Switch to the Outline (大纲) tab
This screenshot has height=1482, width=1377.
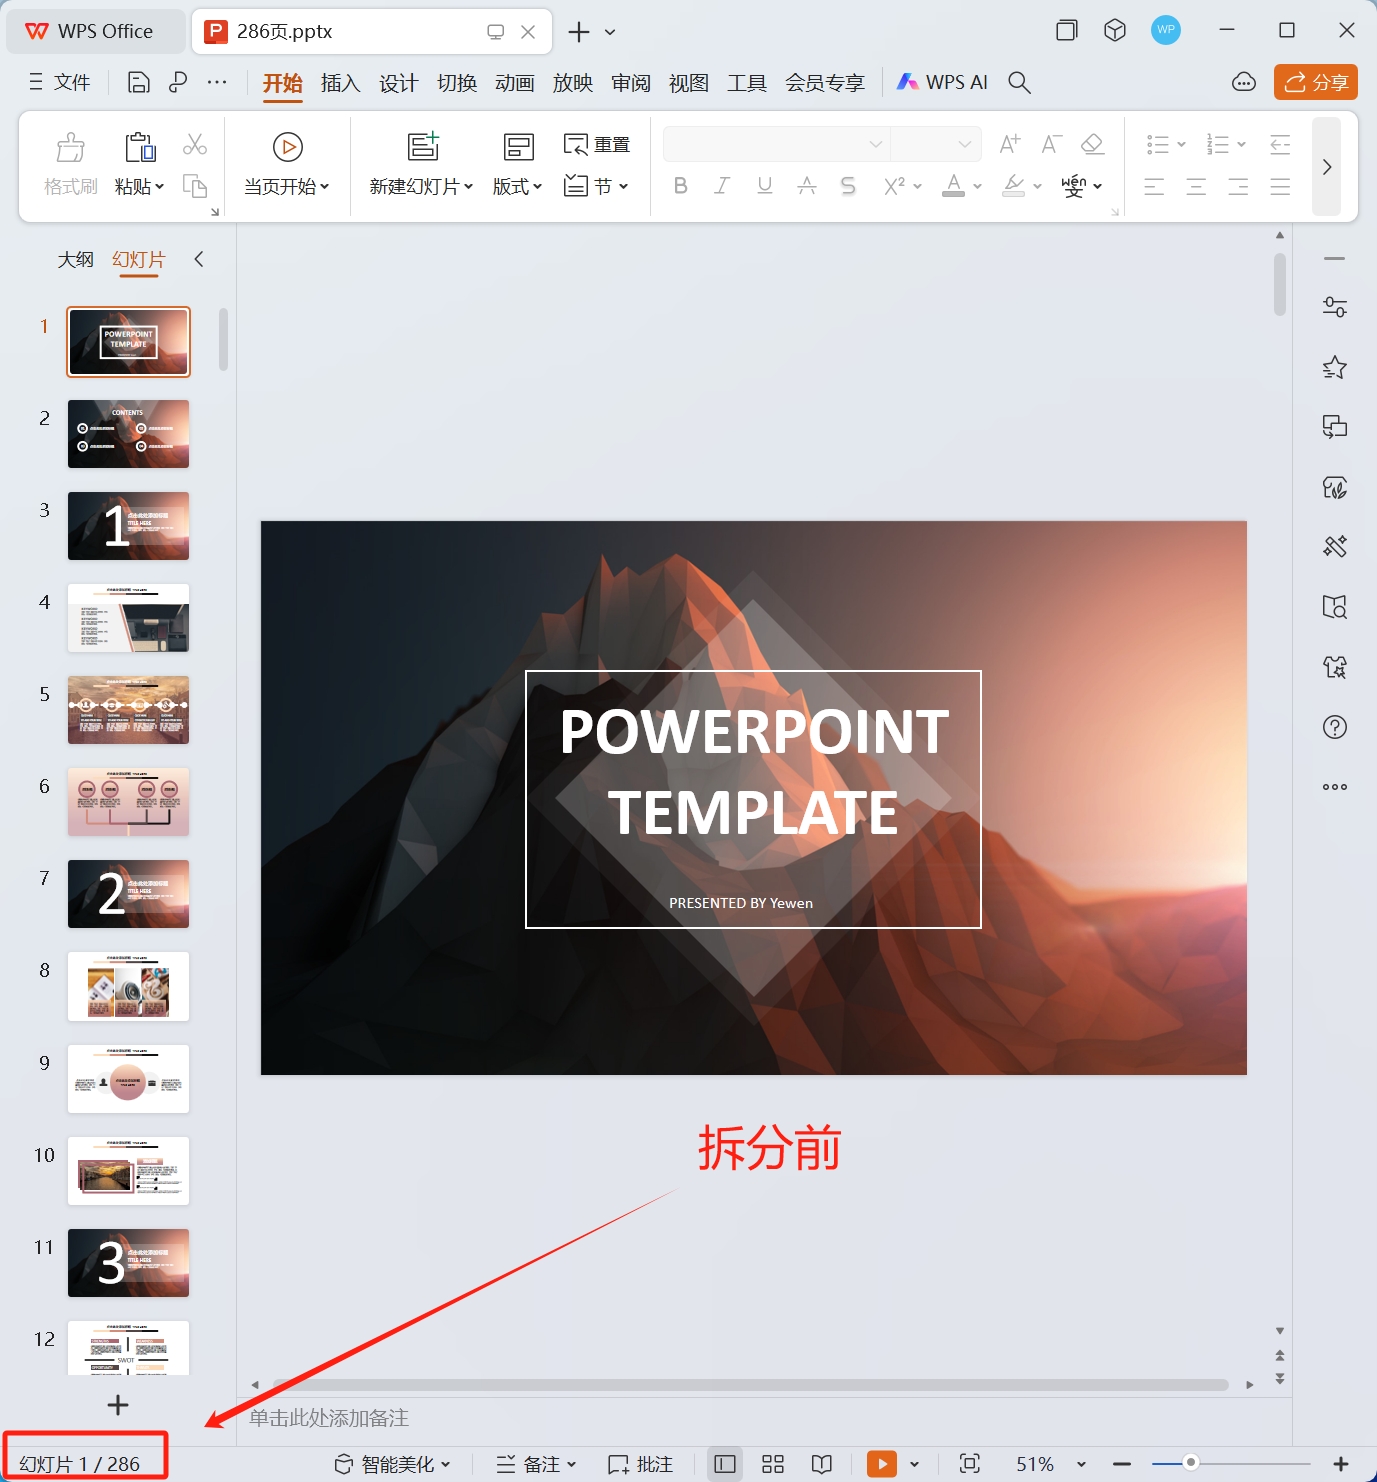tap(75, 260)
